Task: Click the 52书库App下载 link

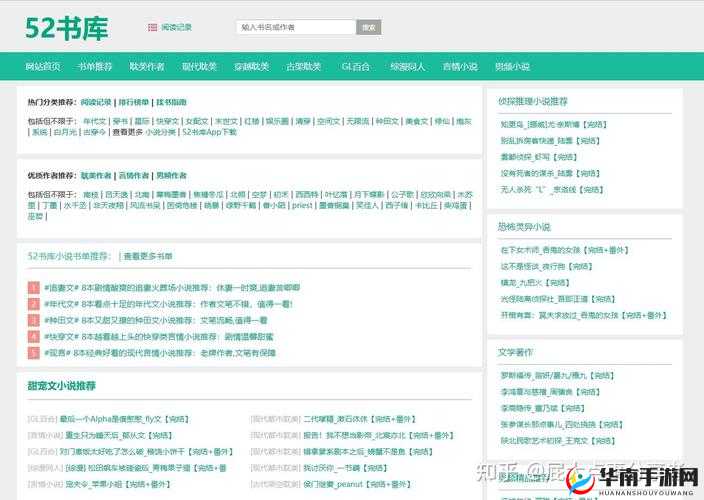Action: point(209,132)
